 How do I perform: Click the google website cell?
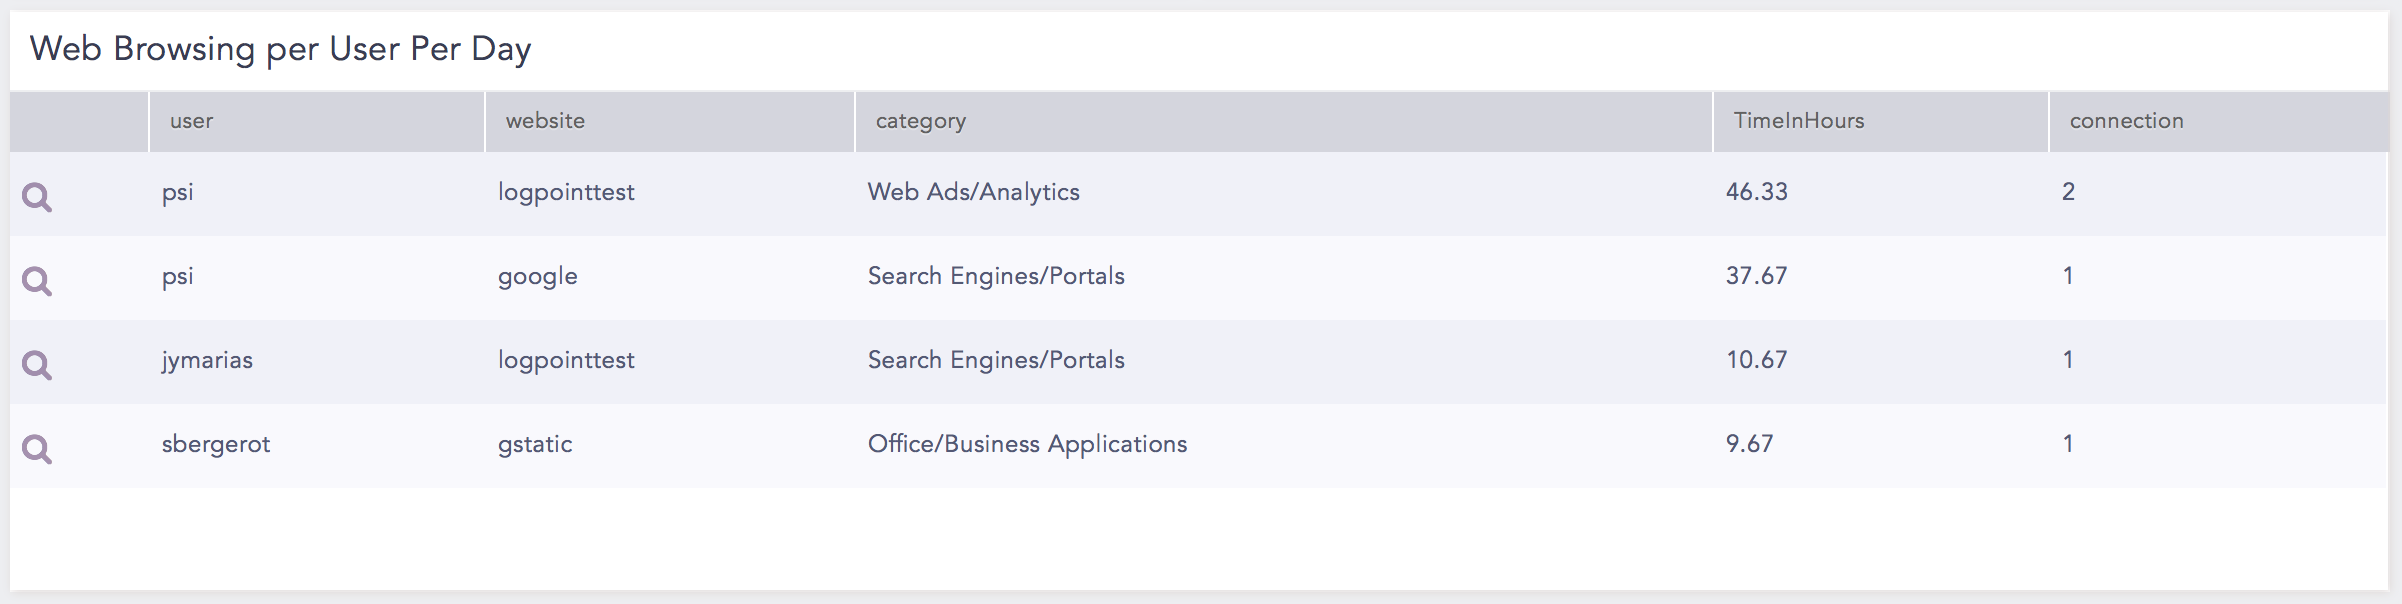click(537, 276)
